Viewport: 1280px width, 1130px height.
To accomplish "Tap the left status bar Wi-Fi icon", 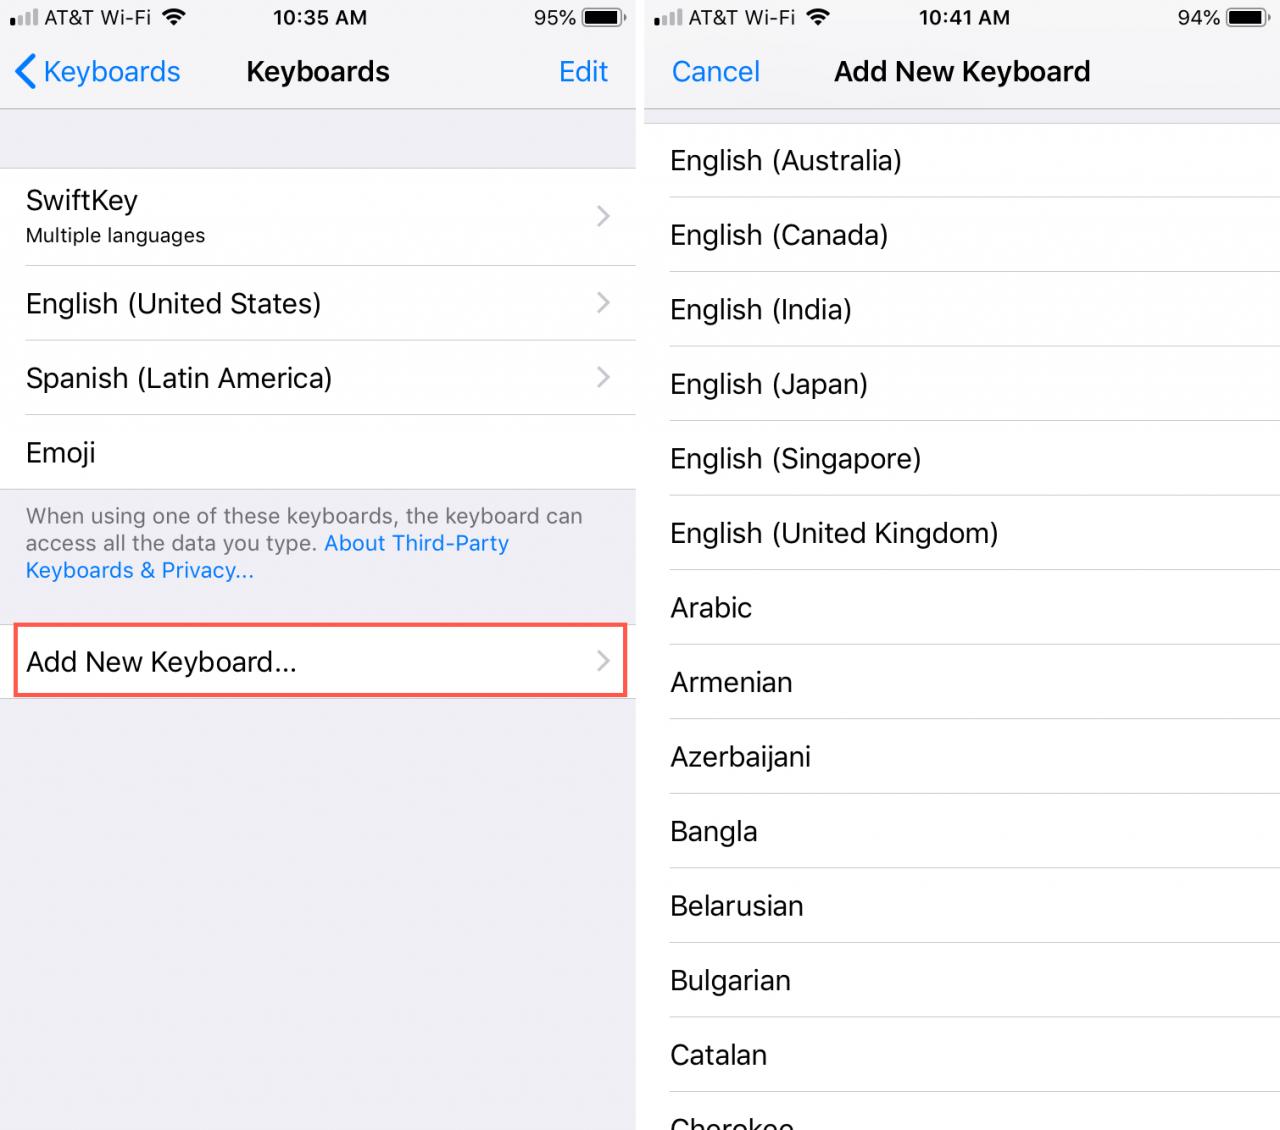I will [x=174, y=18].
